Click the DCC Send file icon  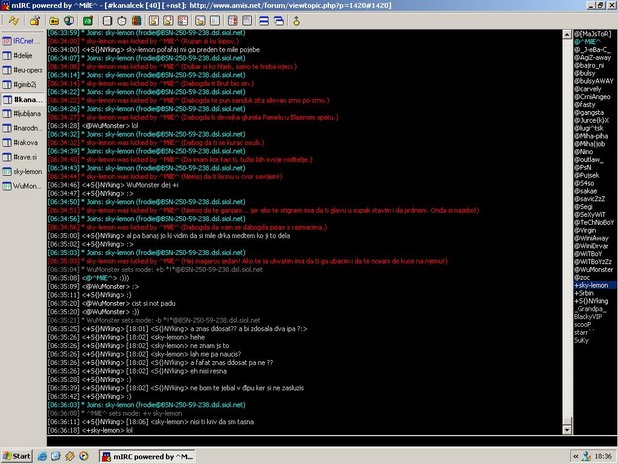(x=154, y=21)
